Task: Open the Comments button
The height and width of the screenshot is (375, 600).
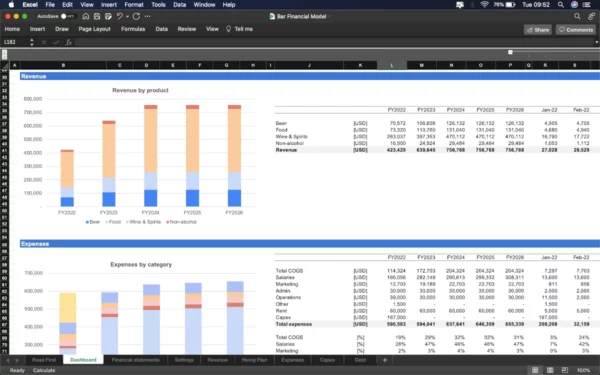Action: [x=576, y=30]
